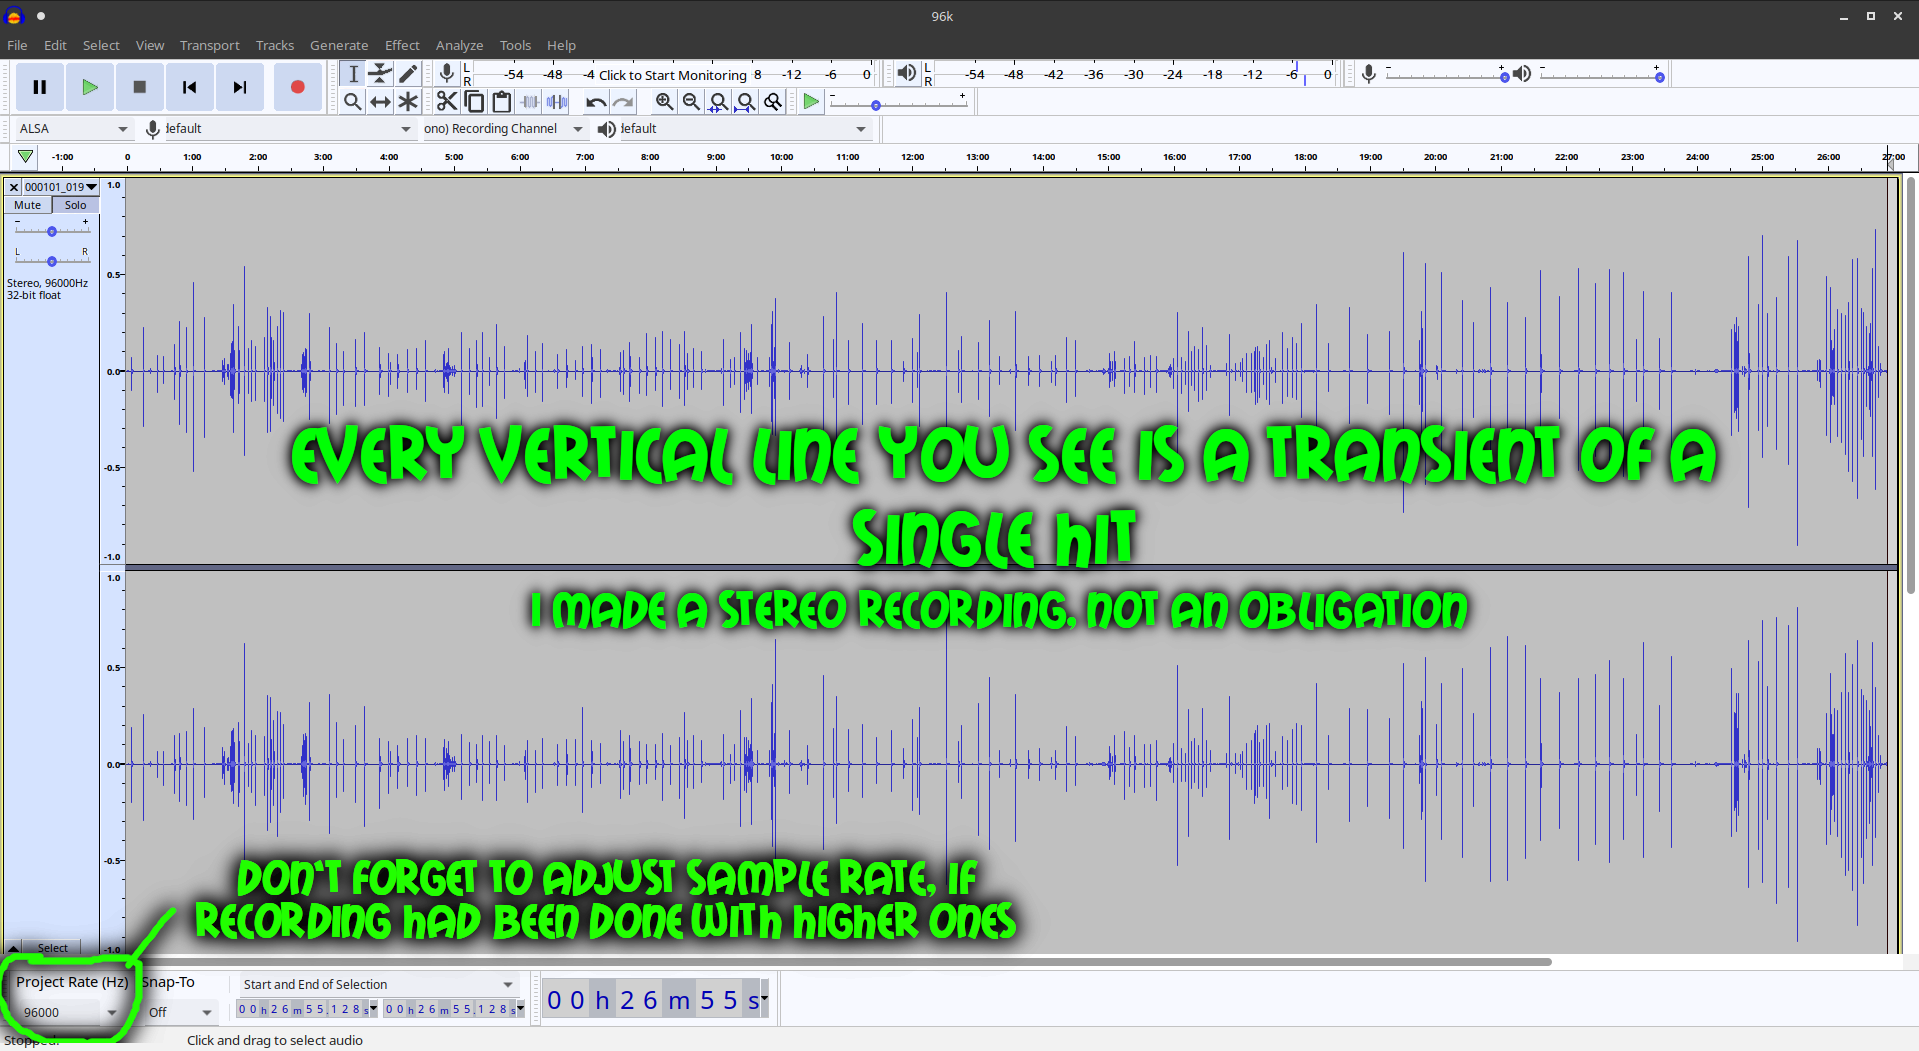Image resolution: width=1919 pixels, height=1051 pixels.
Task: Collapse the track with the bottom-left arrow
Action: [x=13, y=947]
